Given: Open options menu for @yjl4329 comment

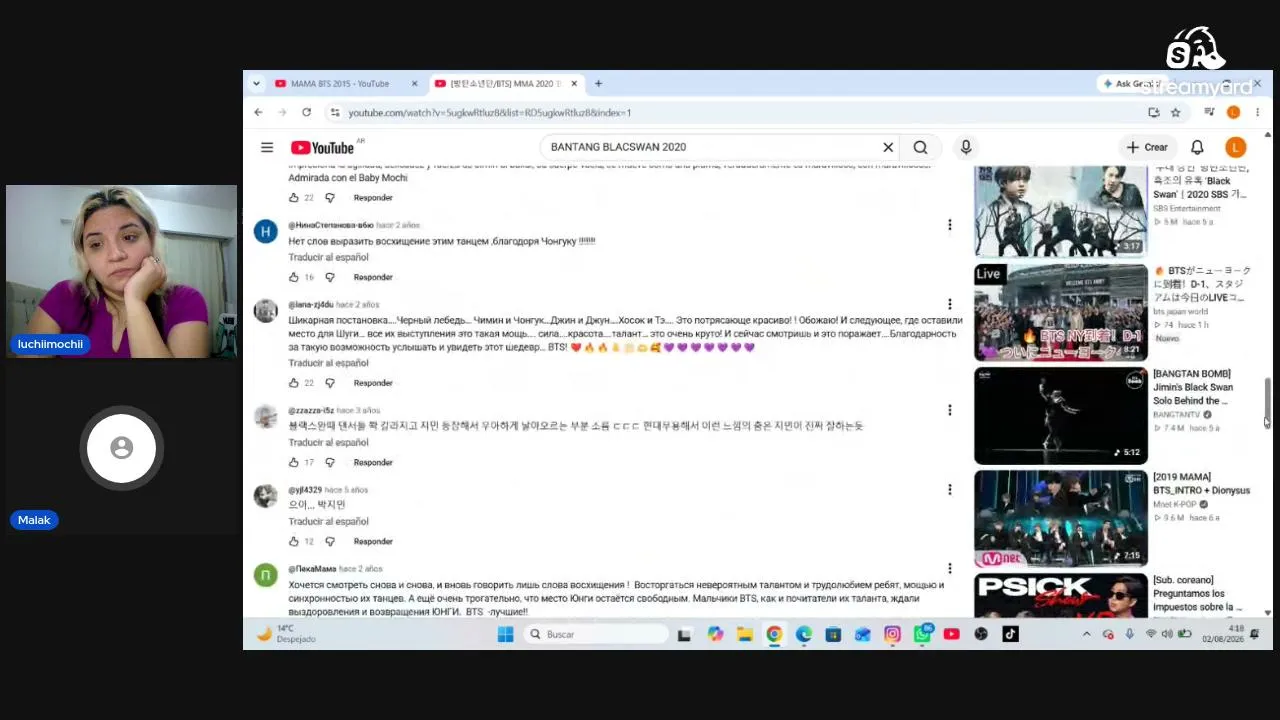Looking at the screenshot, I should pyautogui.click(x=950, y=489).
